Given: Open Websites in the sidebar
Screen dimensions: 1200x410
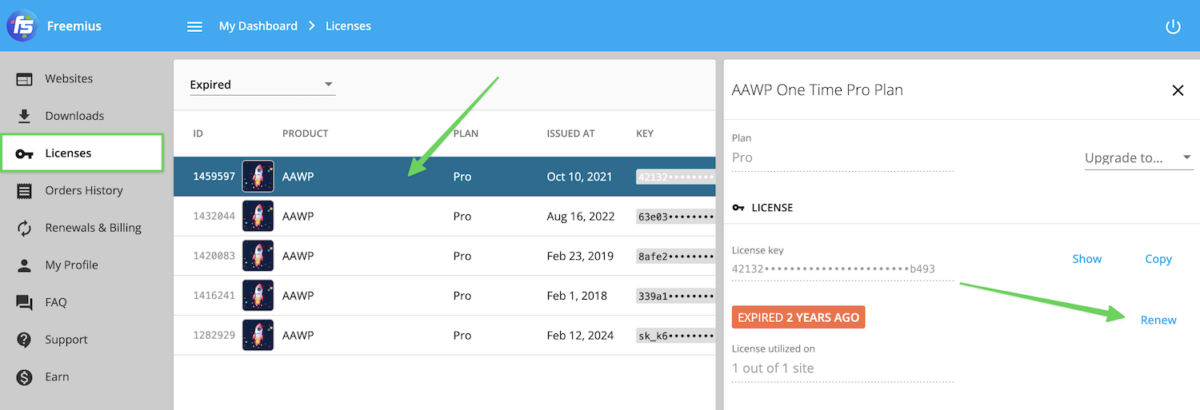Looking at the screenshot, I should pos(69,79).
